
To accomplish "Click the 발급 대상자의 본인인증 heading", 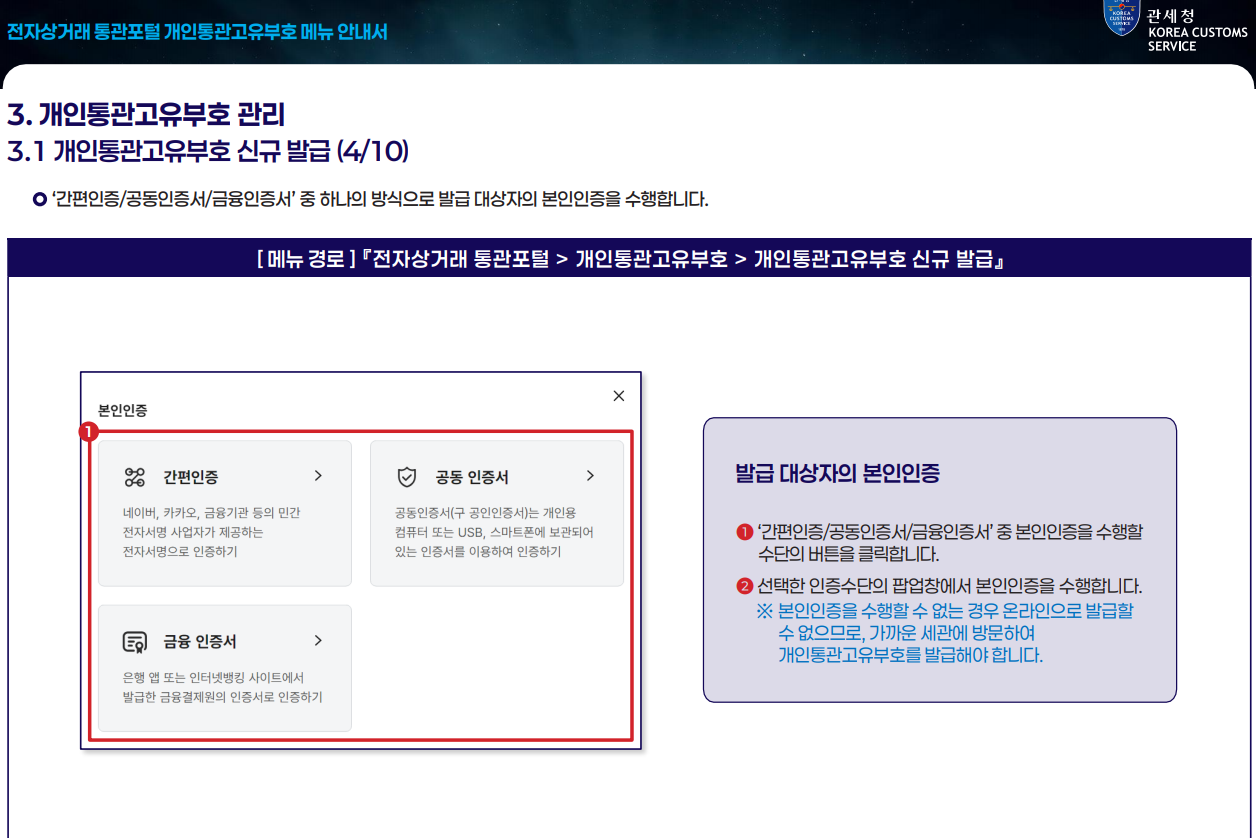I will (x=837, y=473).
